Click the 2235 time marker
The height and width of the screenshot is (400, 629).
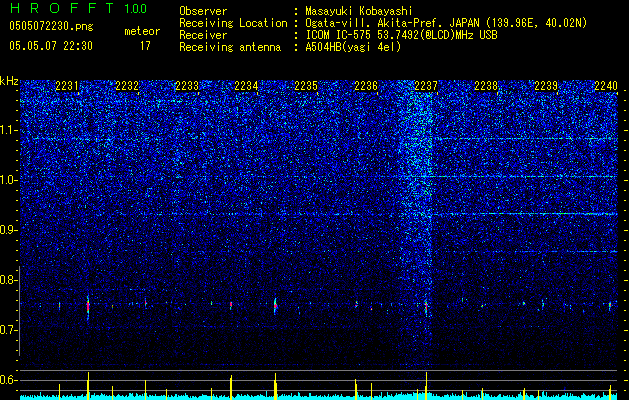[306, 86]
